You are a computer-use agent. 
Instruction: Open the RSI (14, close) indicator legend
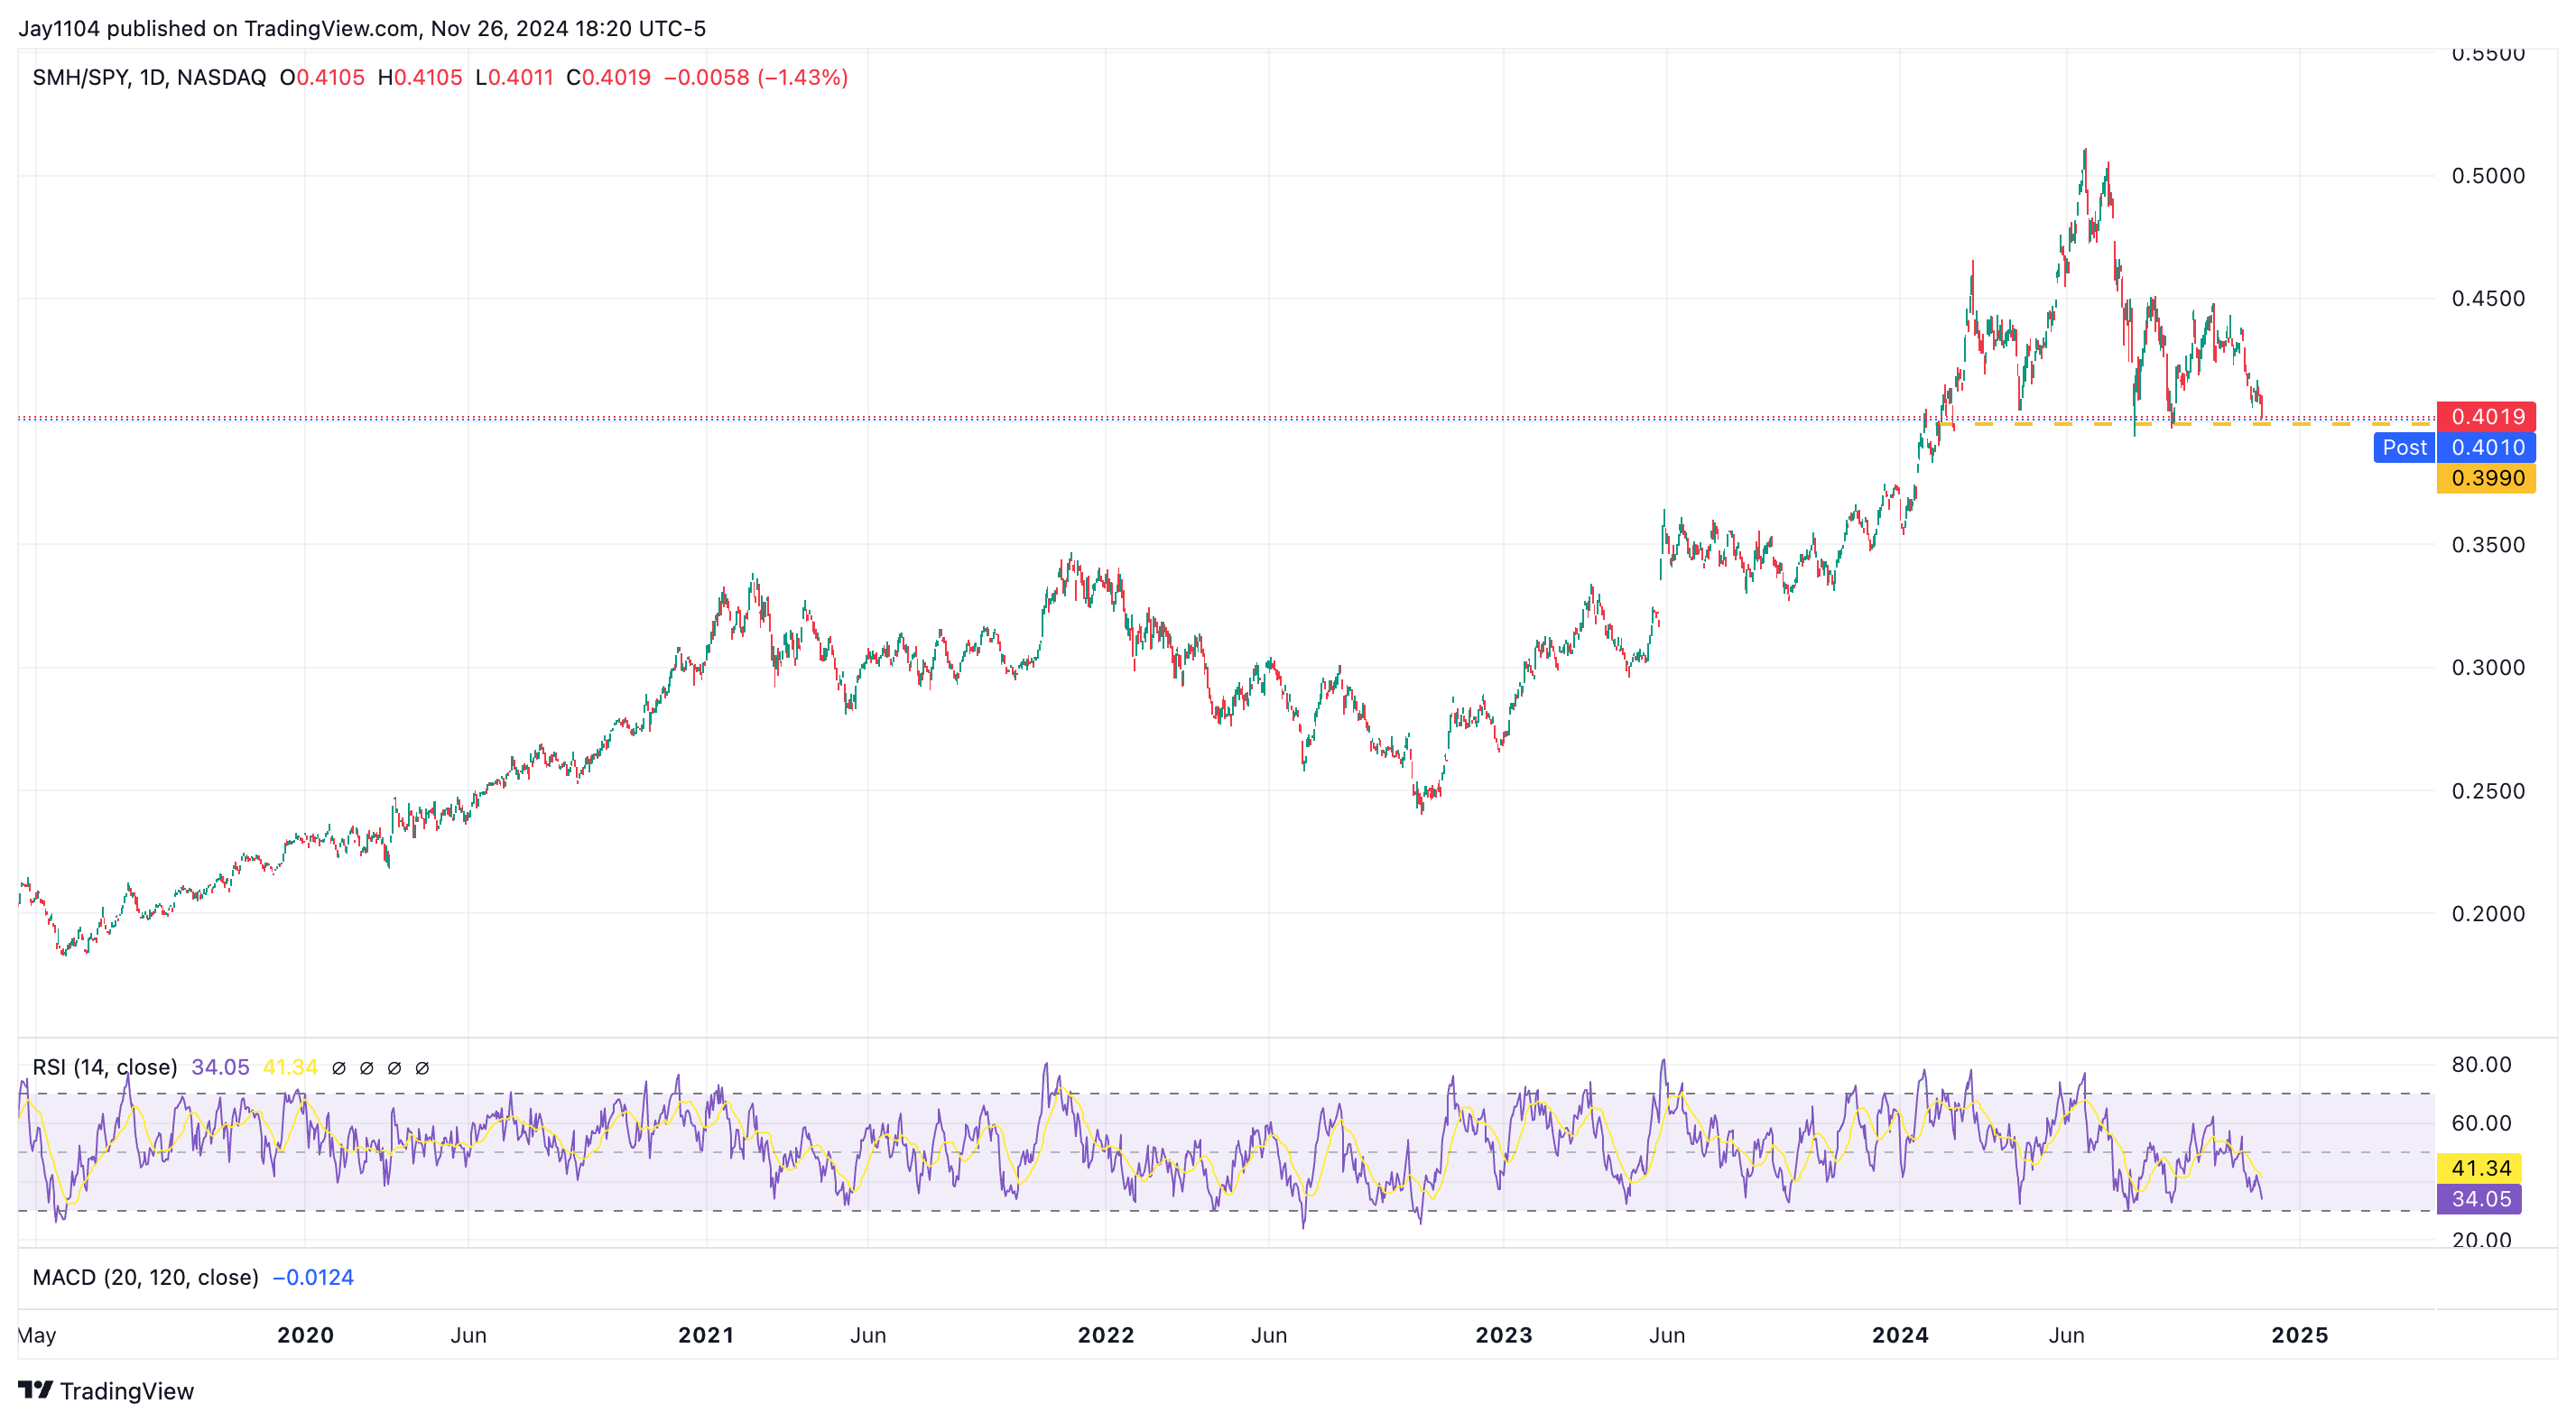point(105,1067)
